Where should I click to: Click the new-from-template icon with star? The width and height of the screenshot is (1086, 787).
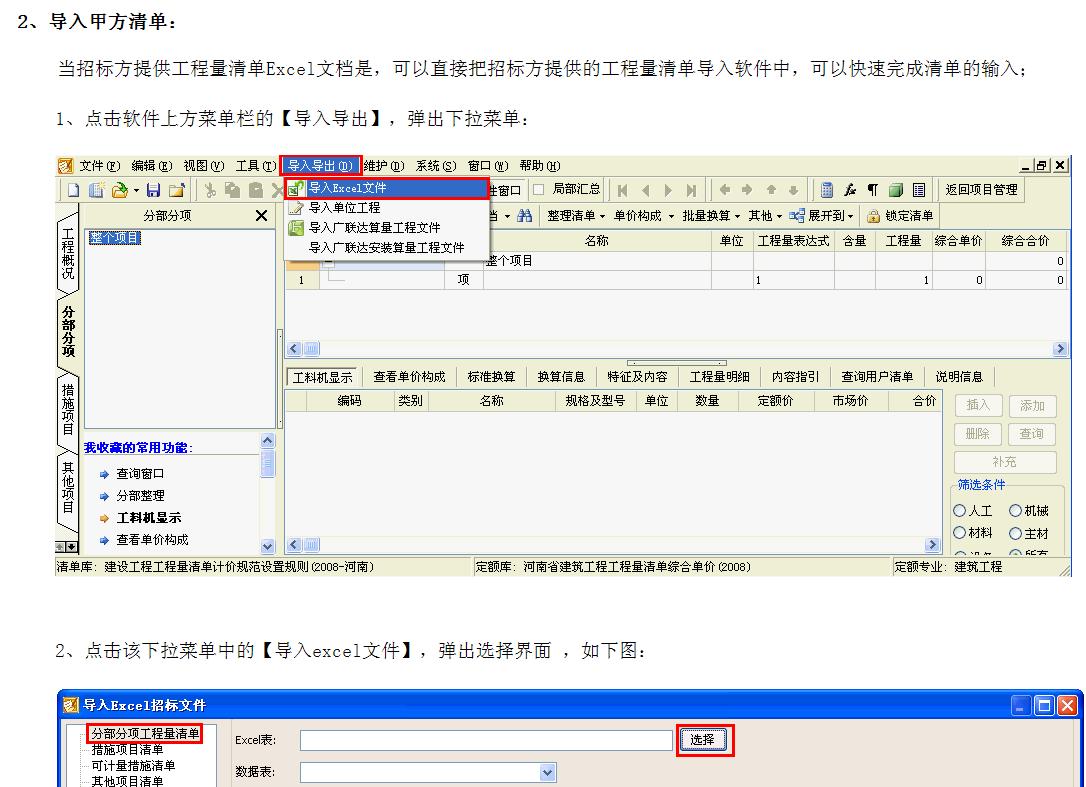coord(96,190)
